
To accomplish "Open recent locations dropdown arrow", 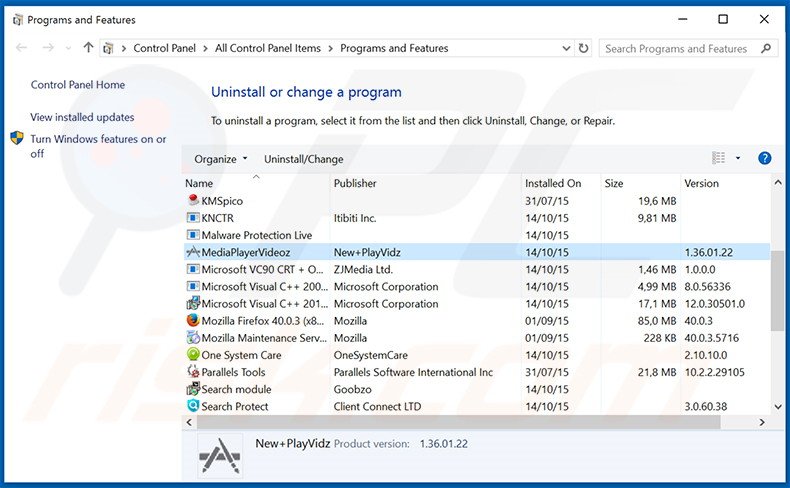I will click(69, 48).
